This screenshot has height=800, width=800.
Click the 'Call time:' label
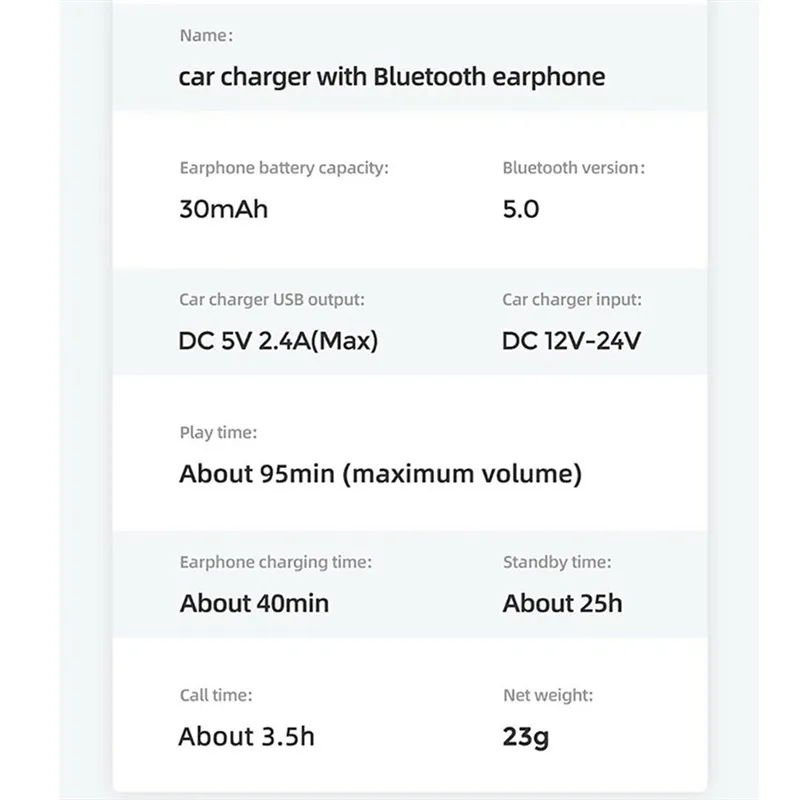point(216,694)
